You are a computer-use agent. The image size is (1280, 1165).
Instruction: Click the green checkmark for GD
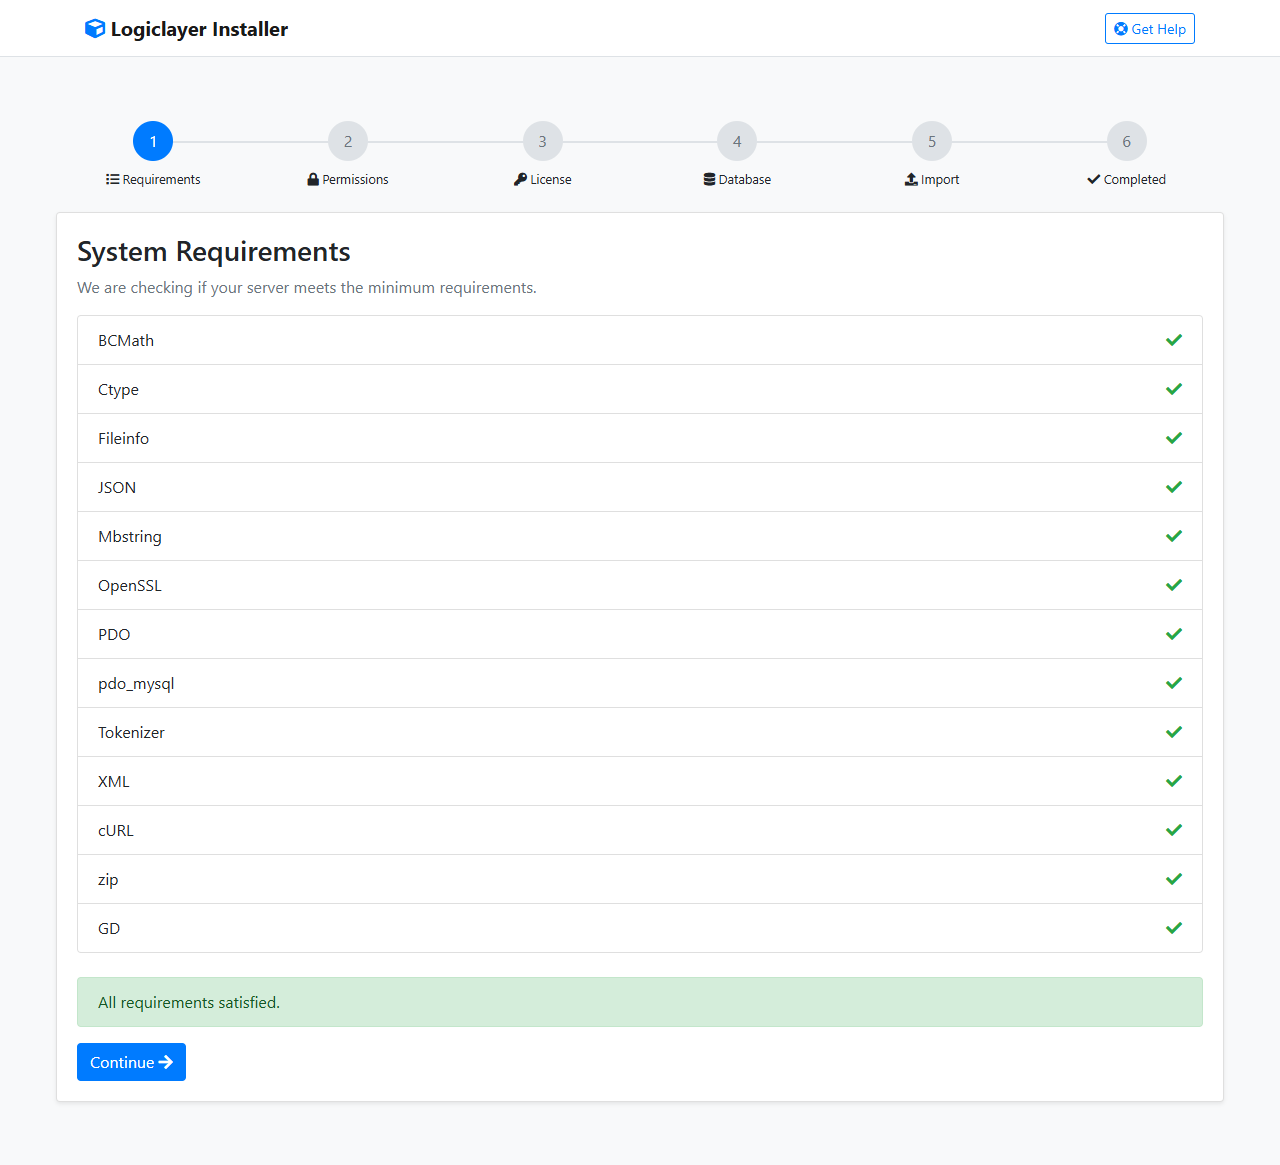click(1174, 928)
